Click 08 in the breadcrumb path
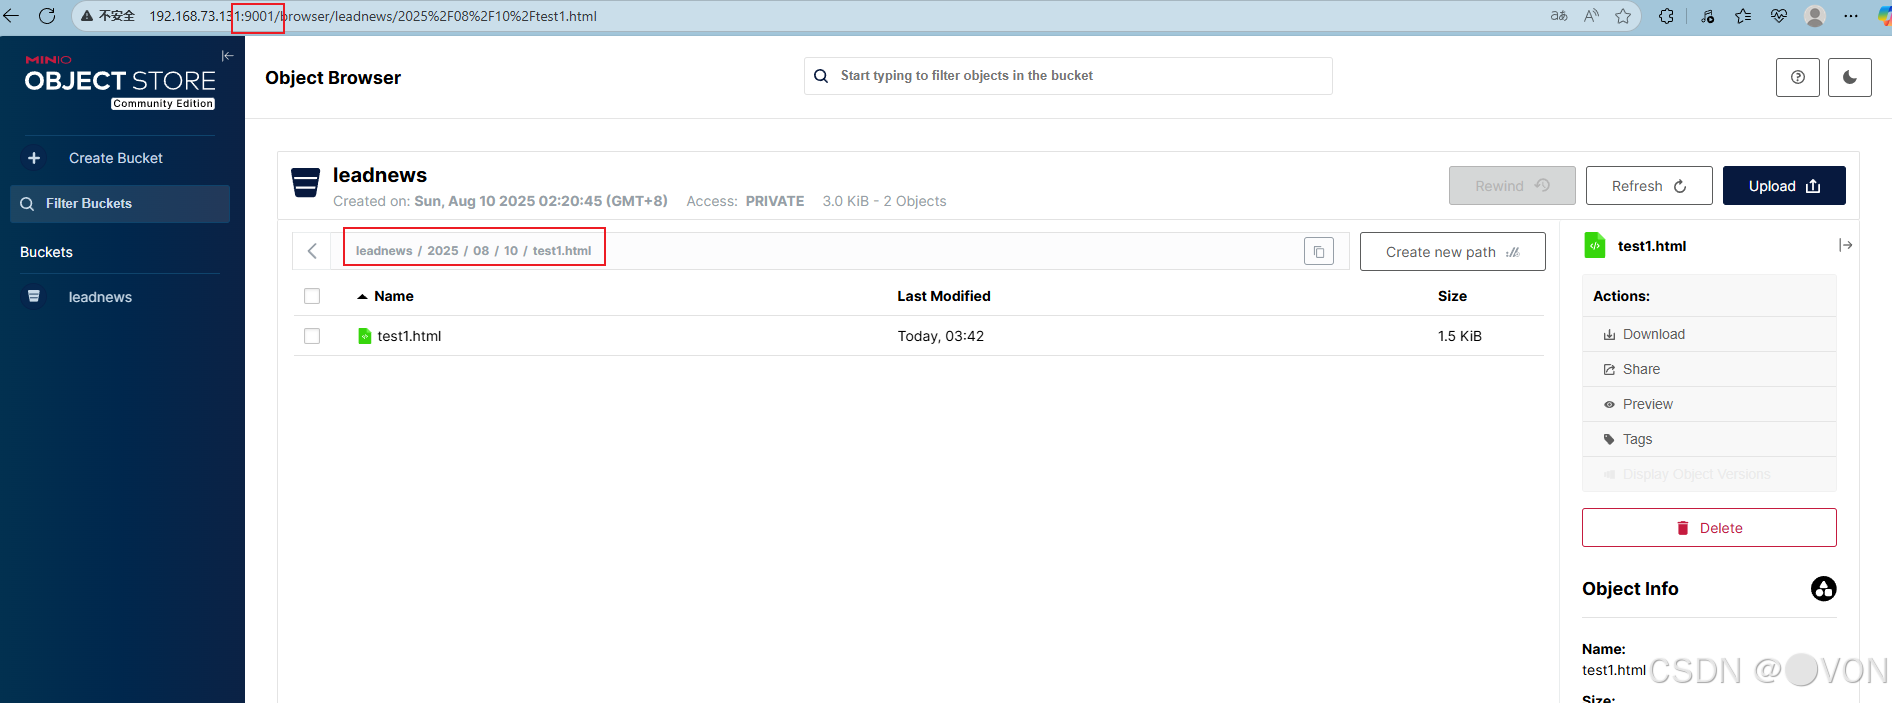1892x703 pixels. coord(481,251)
